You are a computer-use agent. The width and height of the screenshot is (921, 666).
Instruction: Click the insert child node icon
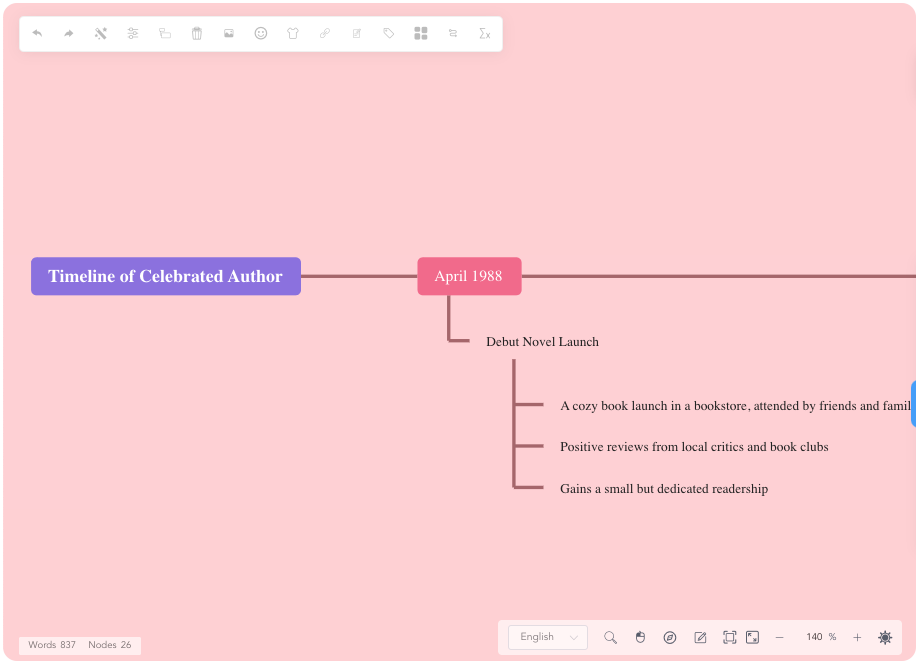click(x=165, y=33)
